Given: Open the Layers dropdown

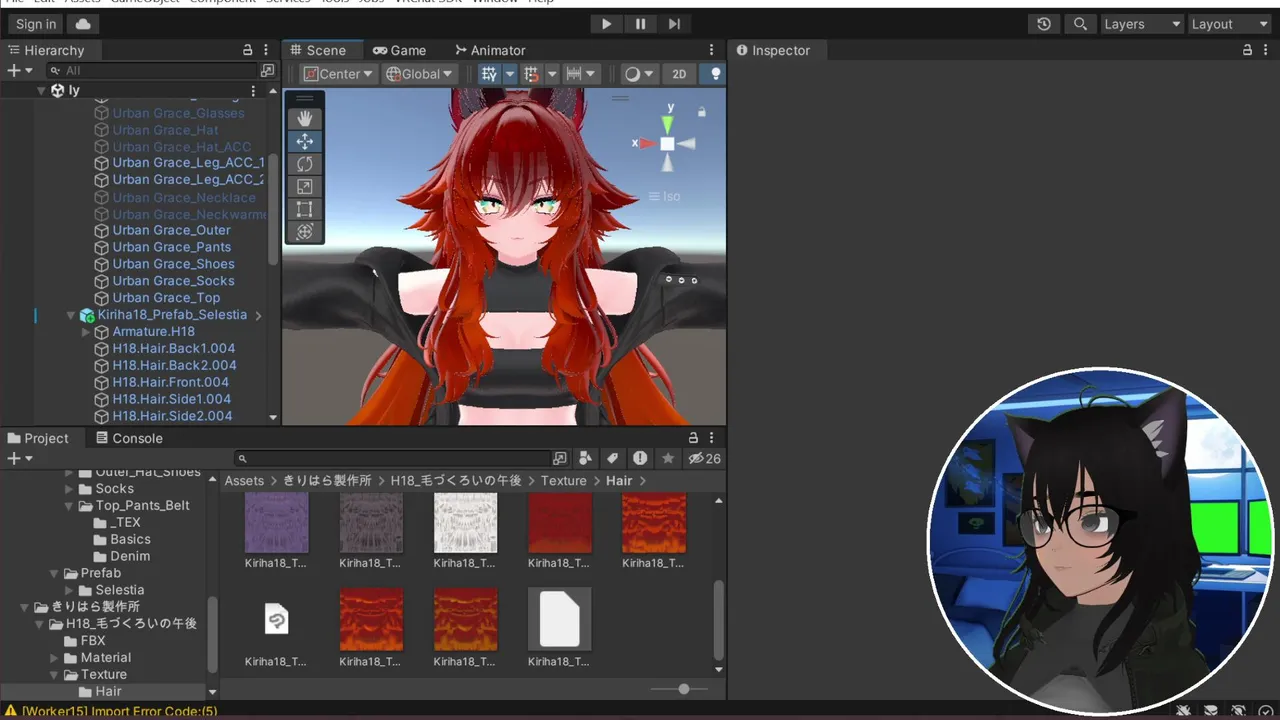Looking at the screenshot, I should (1141, 24).
